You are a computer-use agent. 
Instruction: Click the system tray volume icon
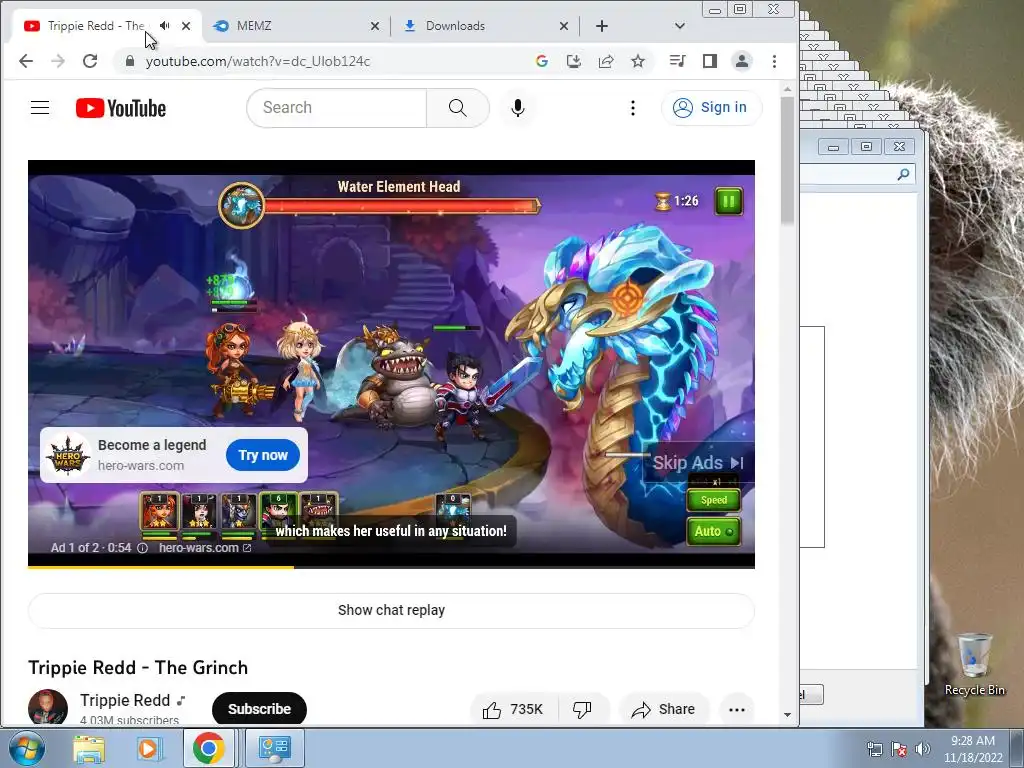[x=923, y=749]
